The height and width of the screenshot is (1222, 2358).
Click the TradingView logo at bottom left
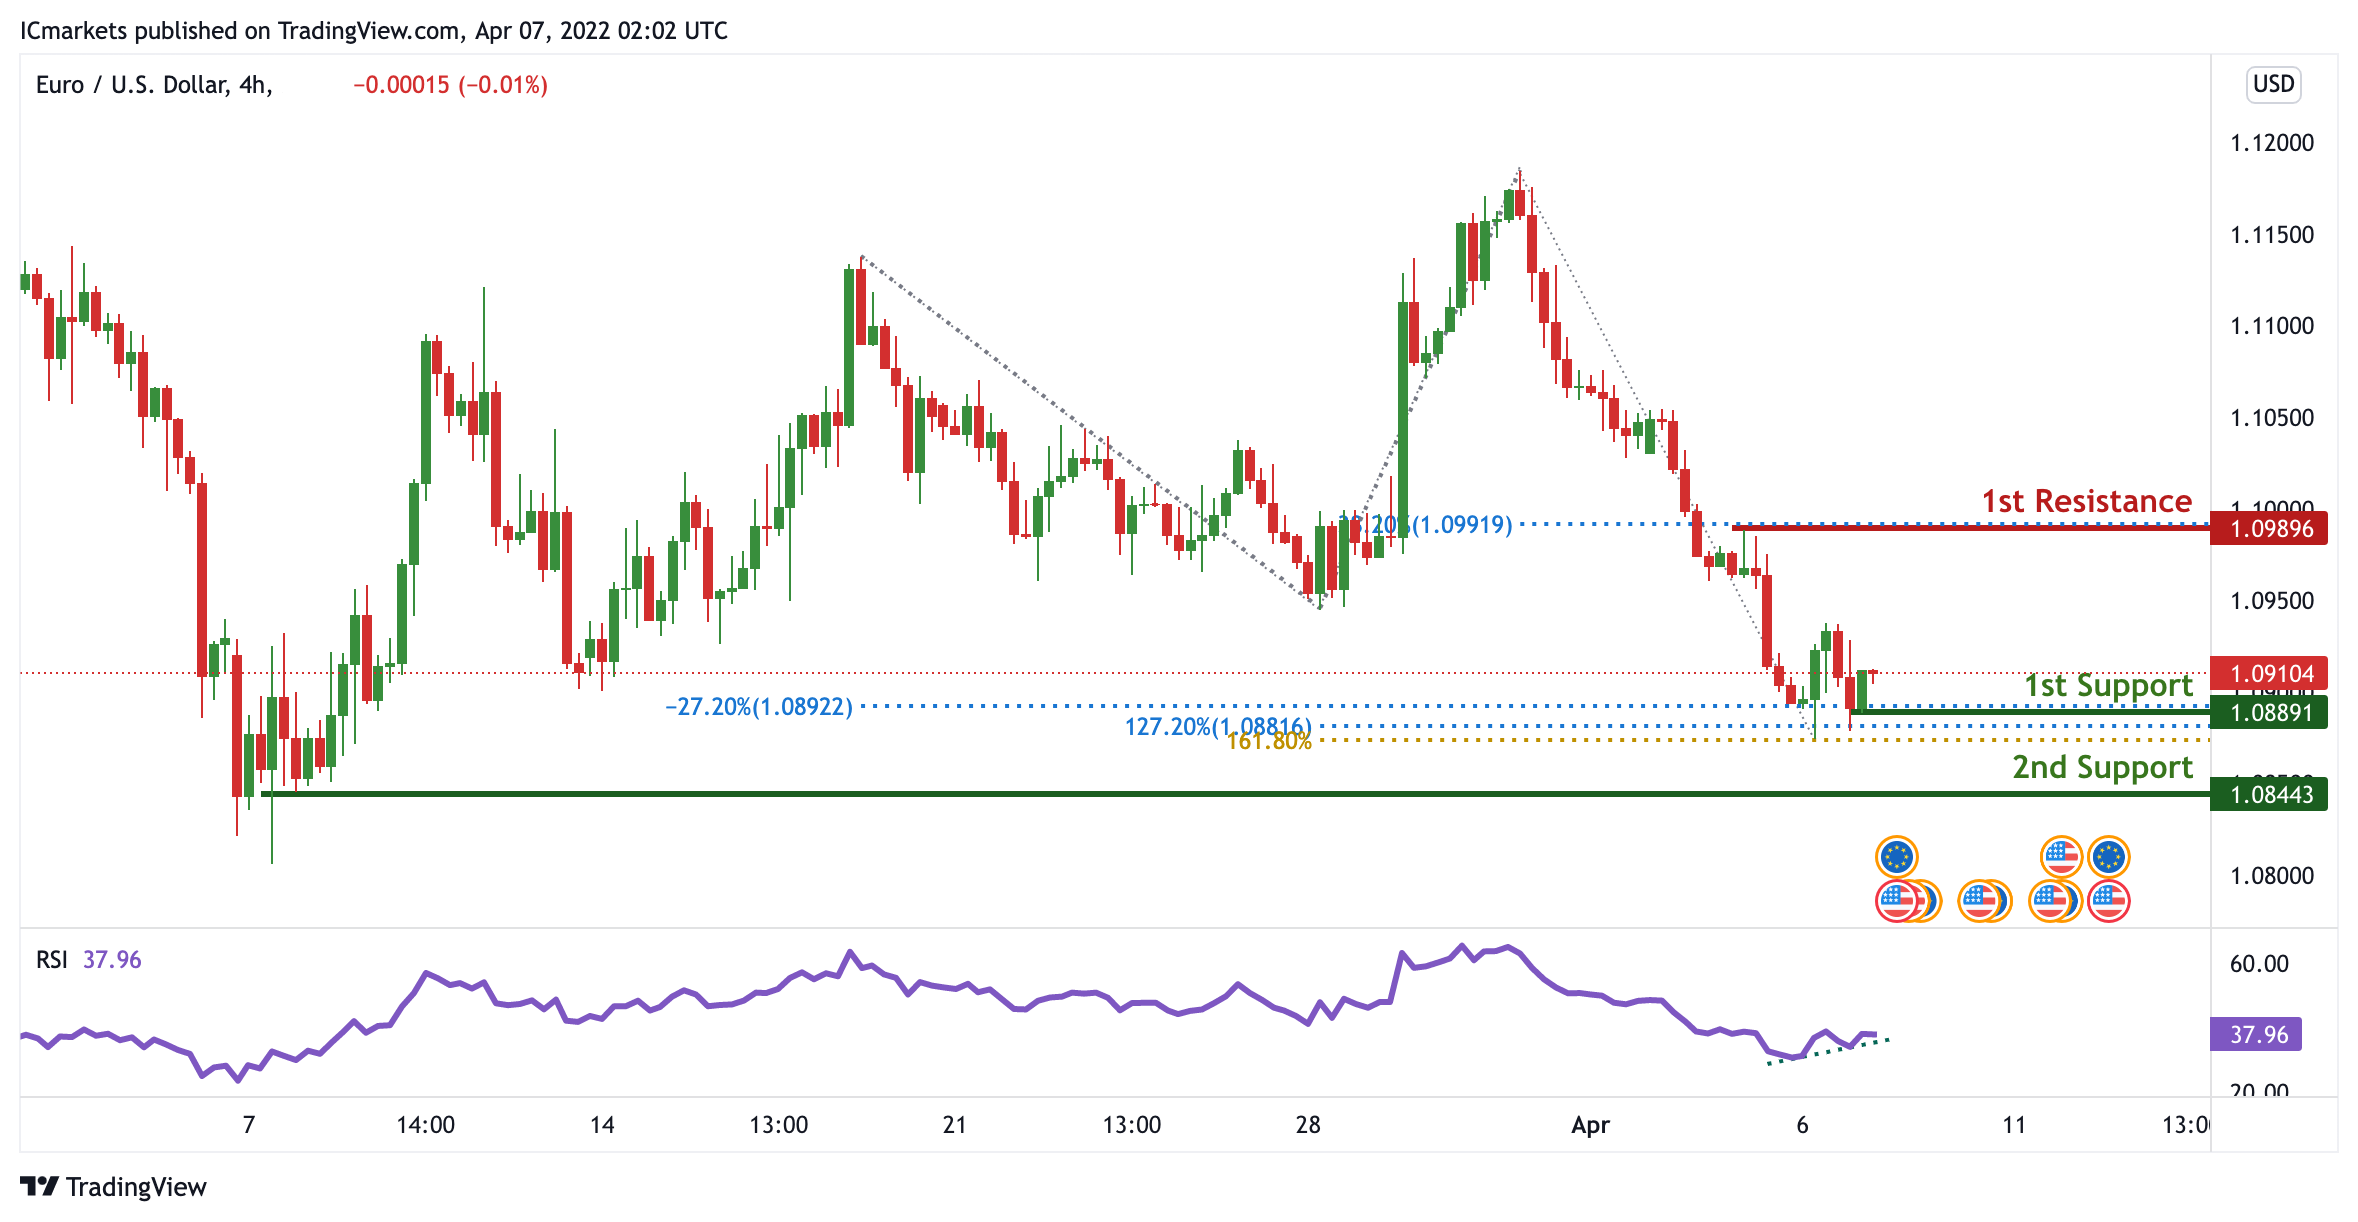[113, 1186]
